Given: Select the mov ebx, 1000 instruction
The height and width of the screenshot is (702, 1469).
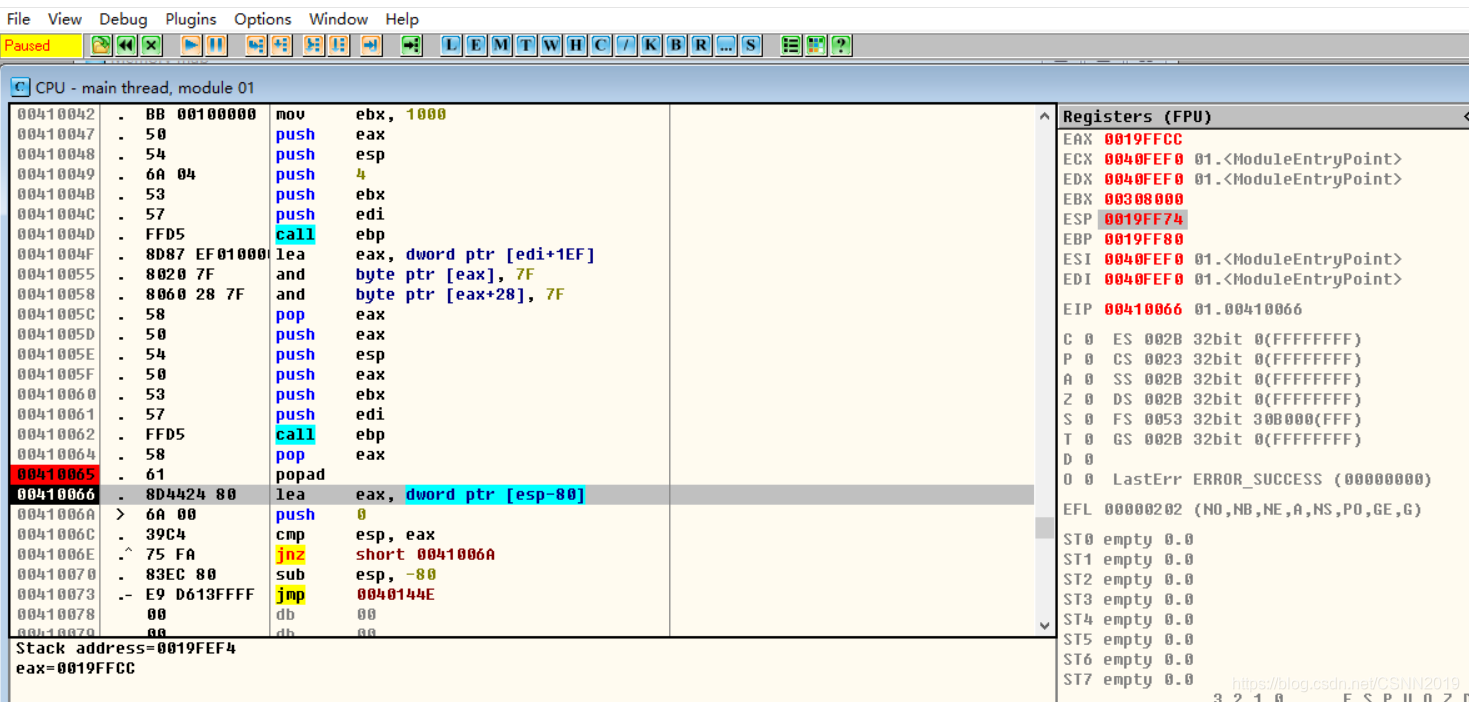Looking at the screenshot, I should [361, 114].
